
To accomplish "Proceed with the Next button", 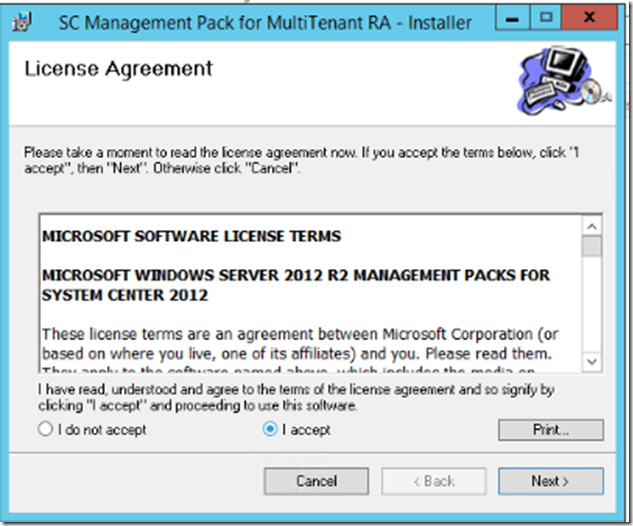I will click(550, 481).
